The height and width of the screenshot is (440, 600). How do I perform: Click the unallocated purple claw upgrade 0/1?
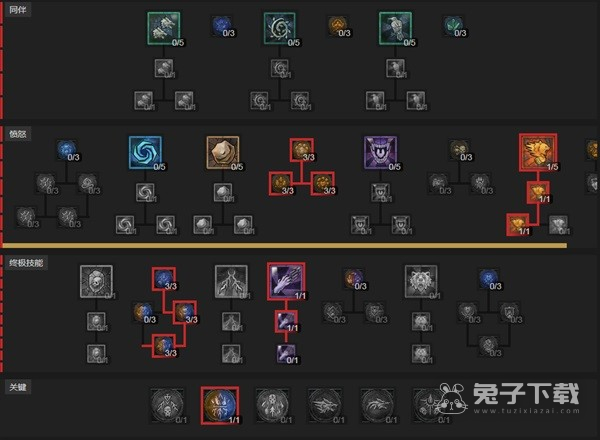(286, 354)
